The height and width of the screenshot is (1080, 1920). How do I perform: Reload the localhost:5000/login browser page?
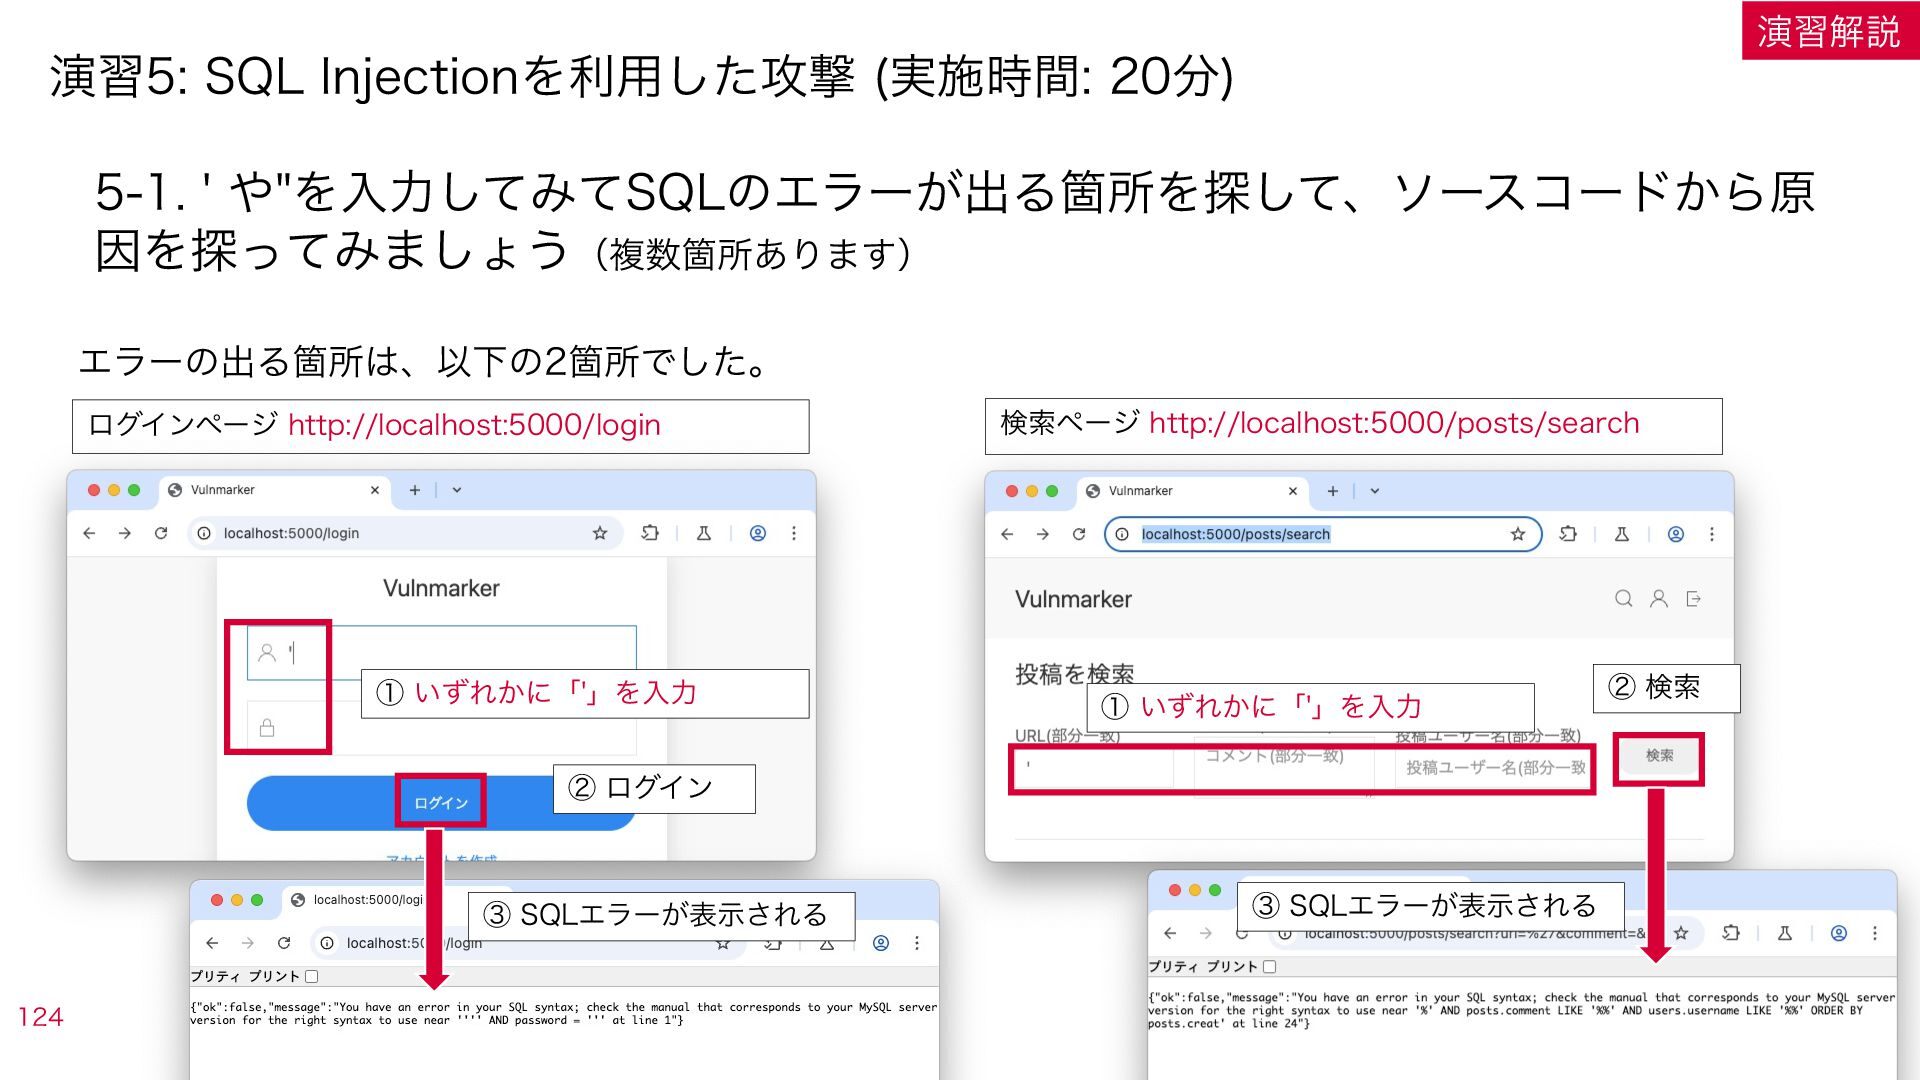tap(161, 533)
